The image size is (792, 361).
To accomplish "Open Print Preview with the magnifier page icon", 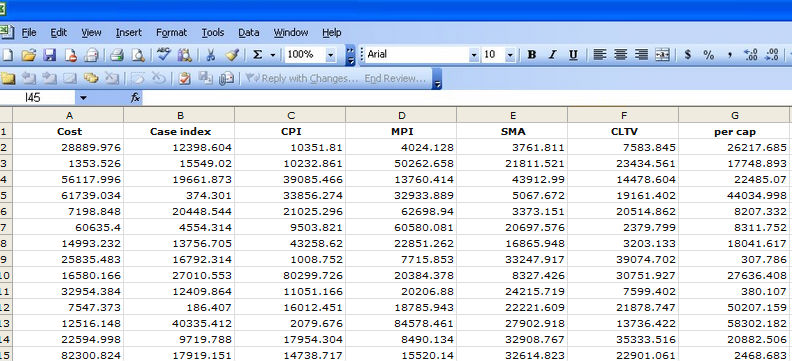I will click(x=138, y=55).
